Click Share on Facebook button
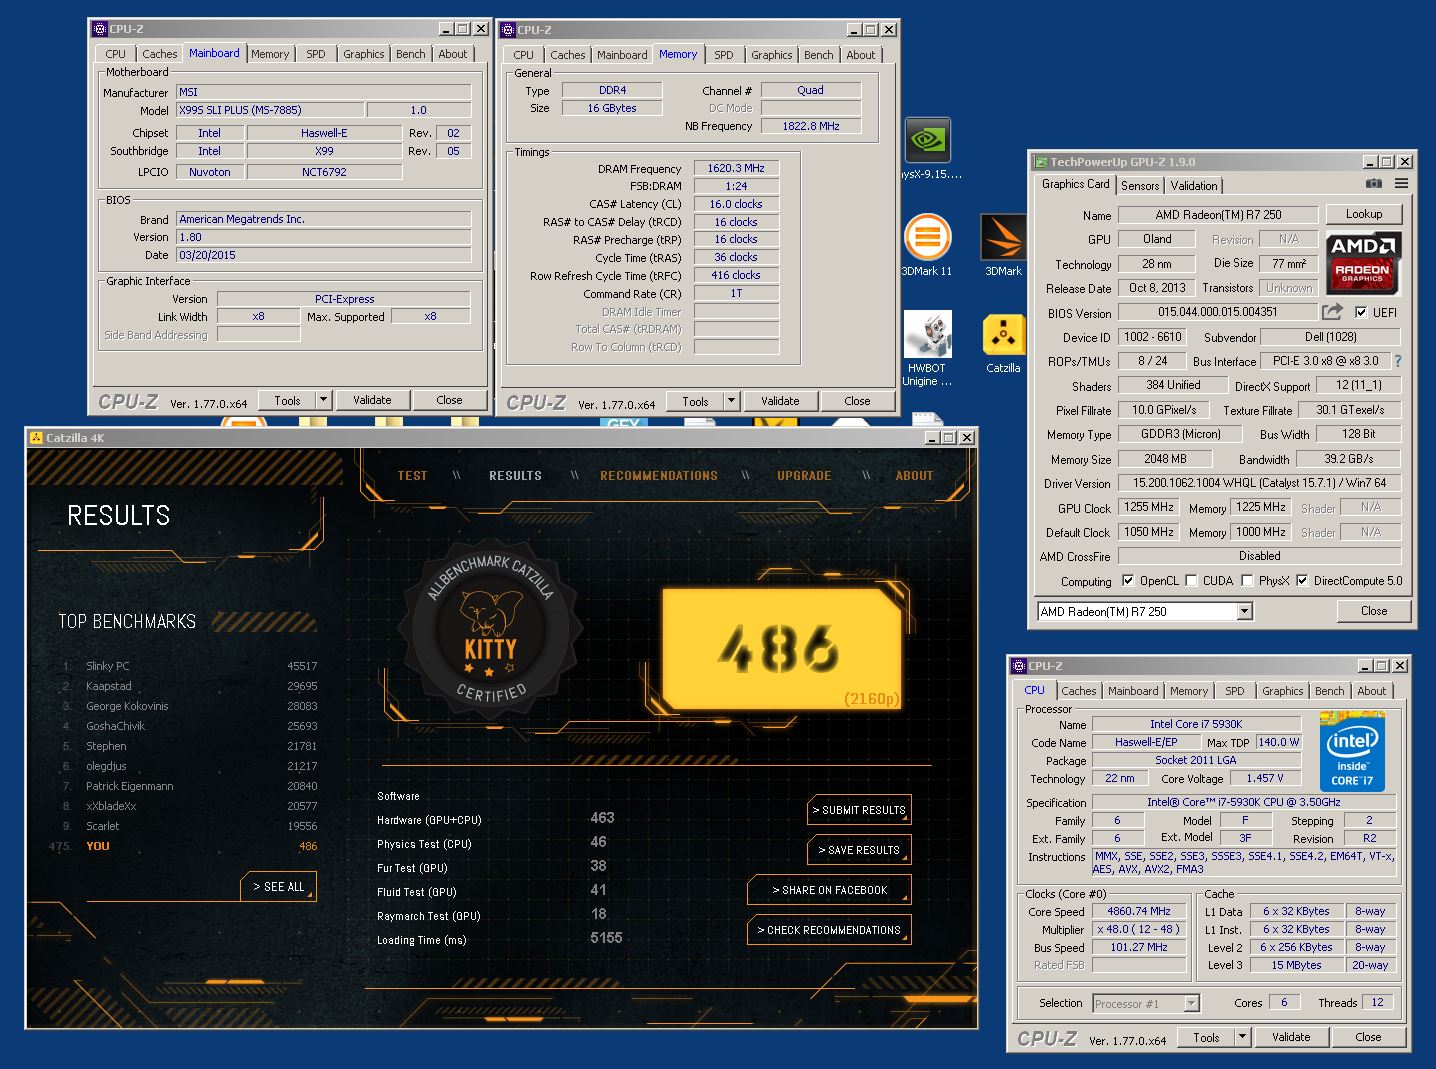 (829, 890)
